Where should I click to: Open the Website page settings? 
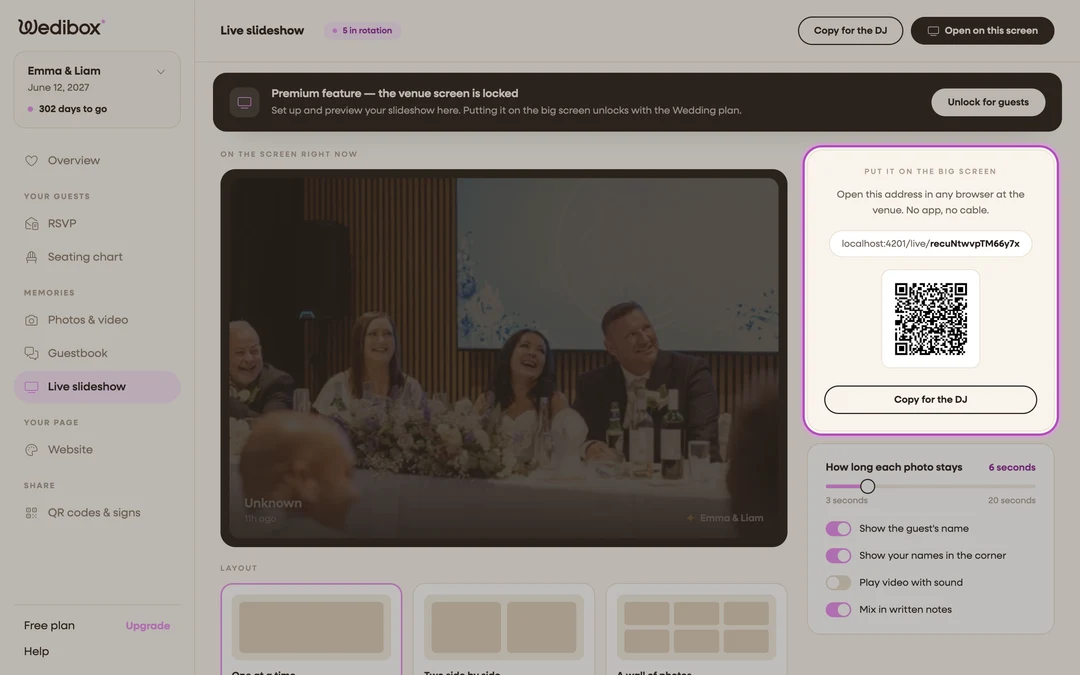pyautogui.click(x=97, y=450)
